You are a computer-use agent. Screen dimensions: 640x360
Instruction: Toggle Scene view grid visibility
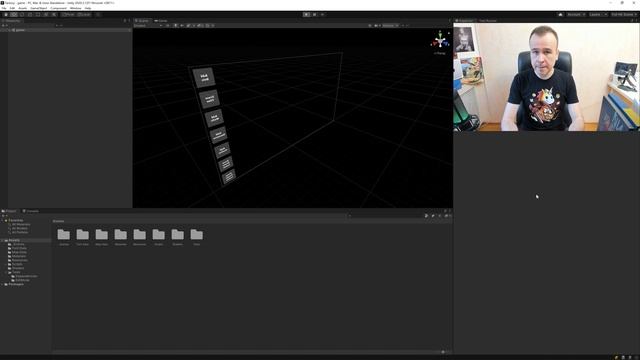coord(207,25)
